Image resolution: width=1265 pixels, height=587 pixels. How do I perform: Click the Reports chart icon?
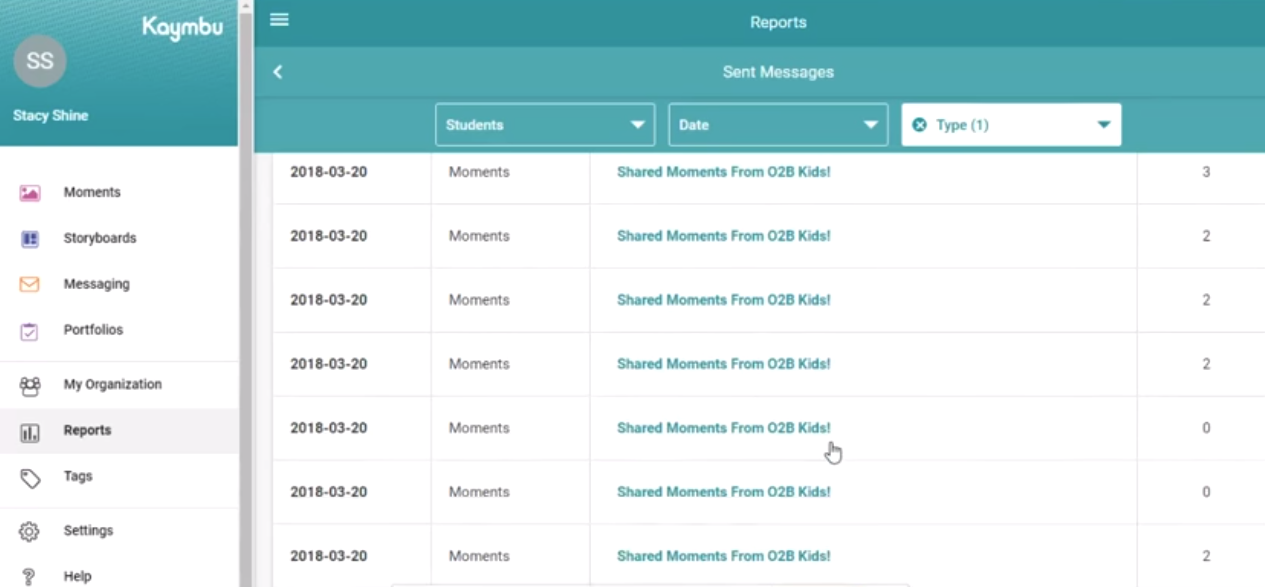point(30,432)
